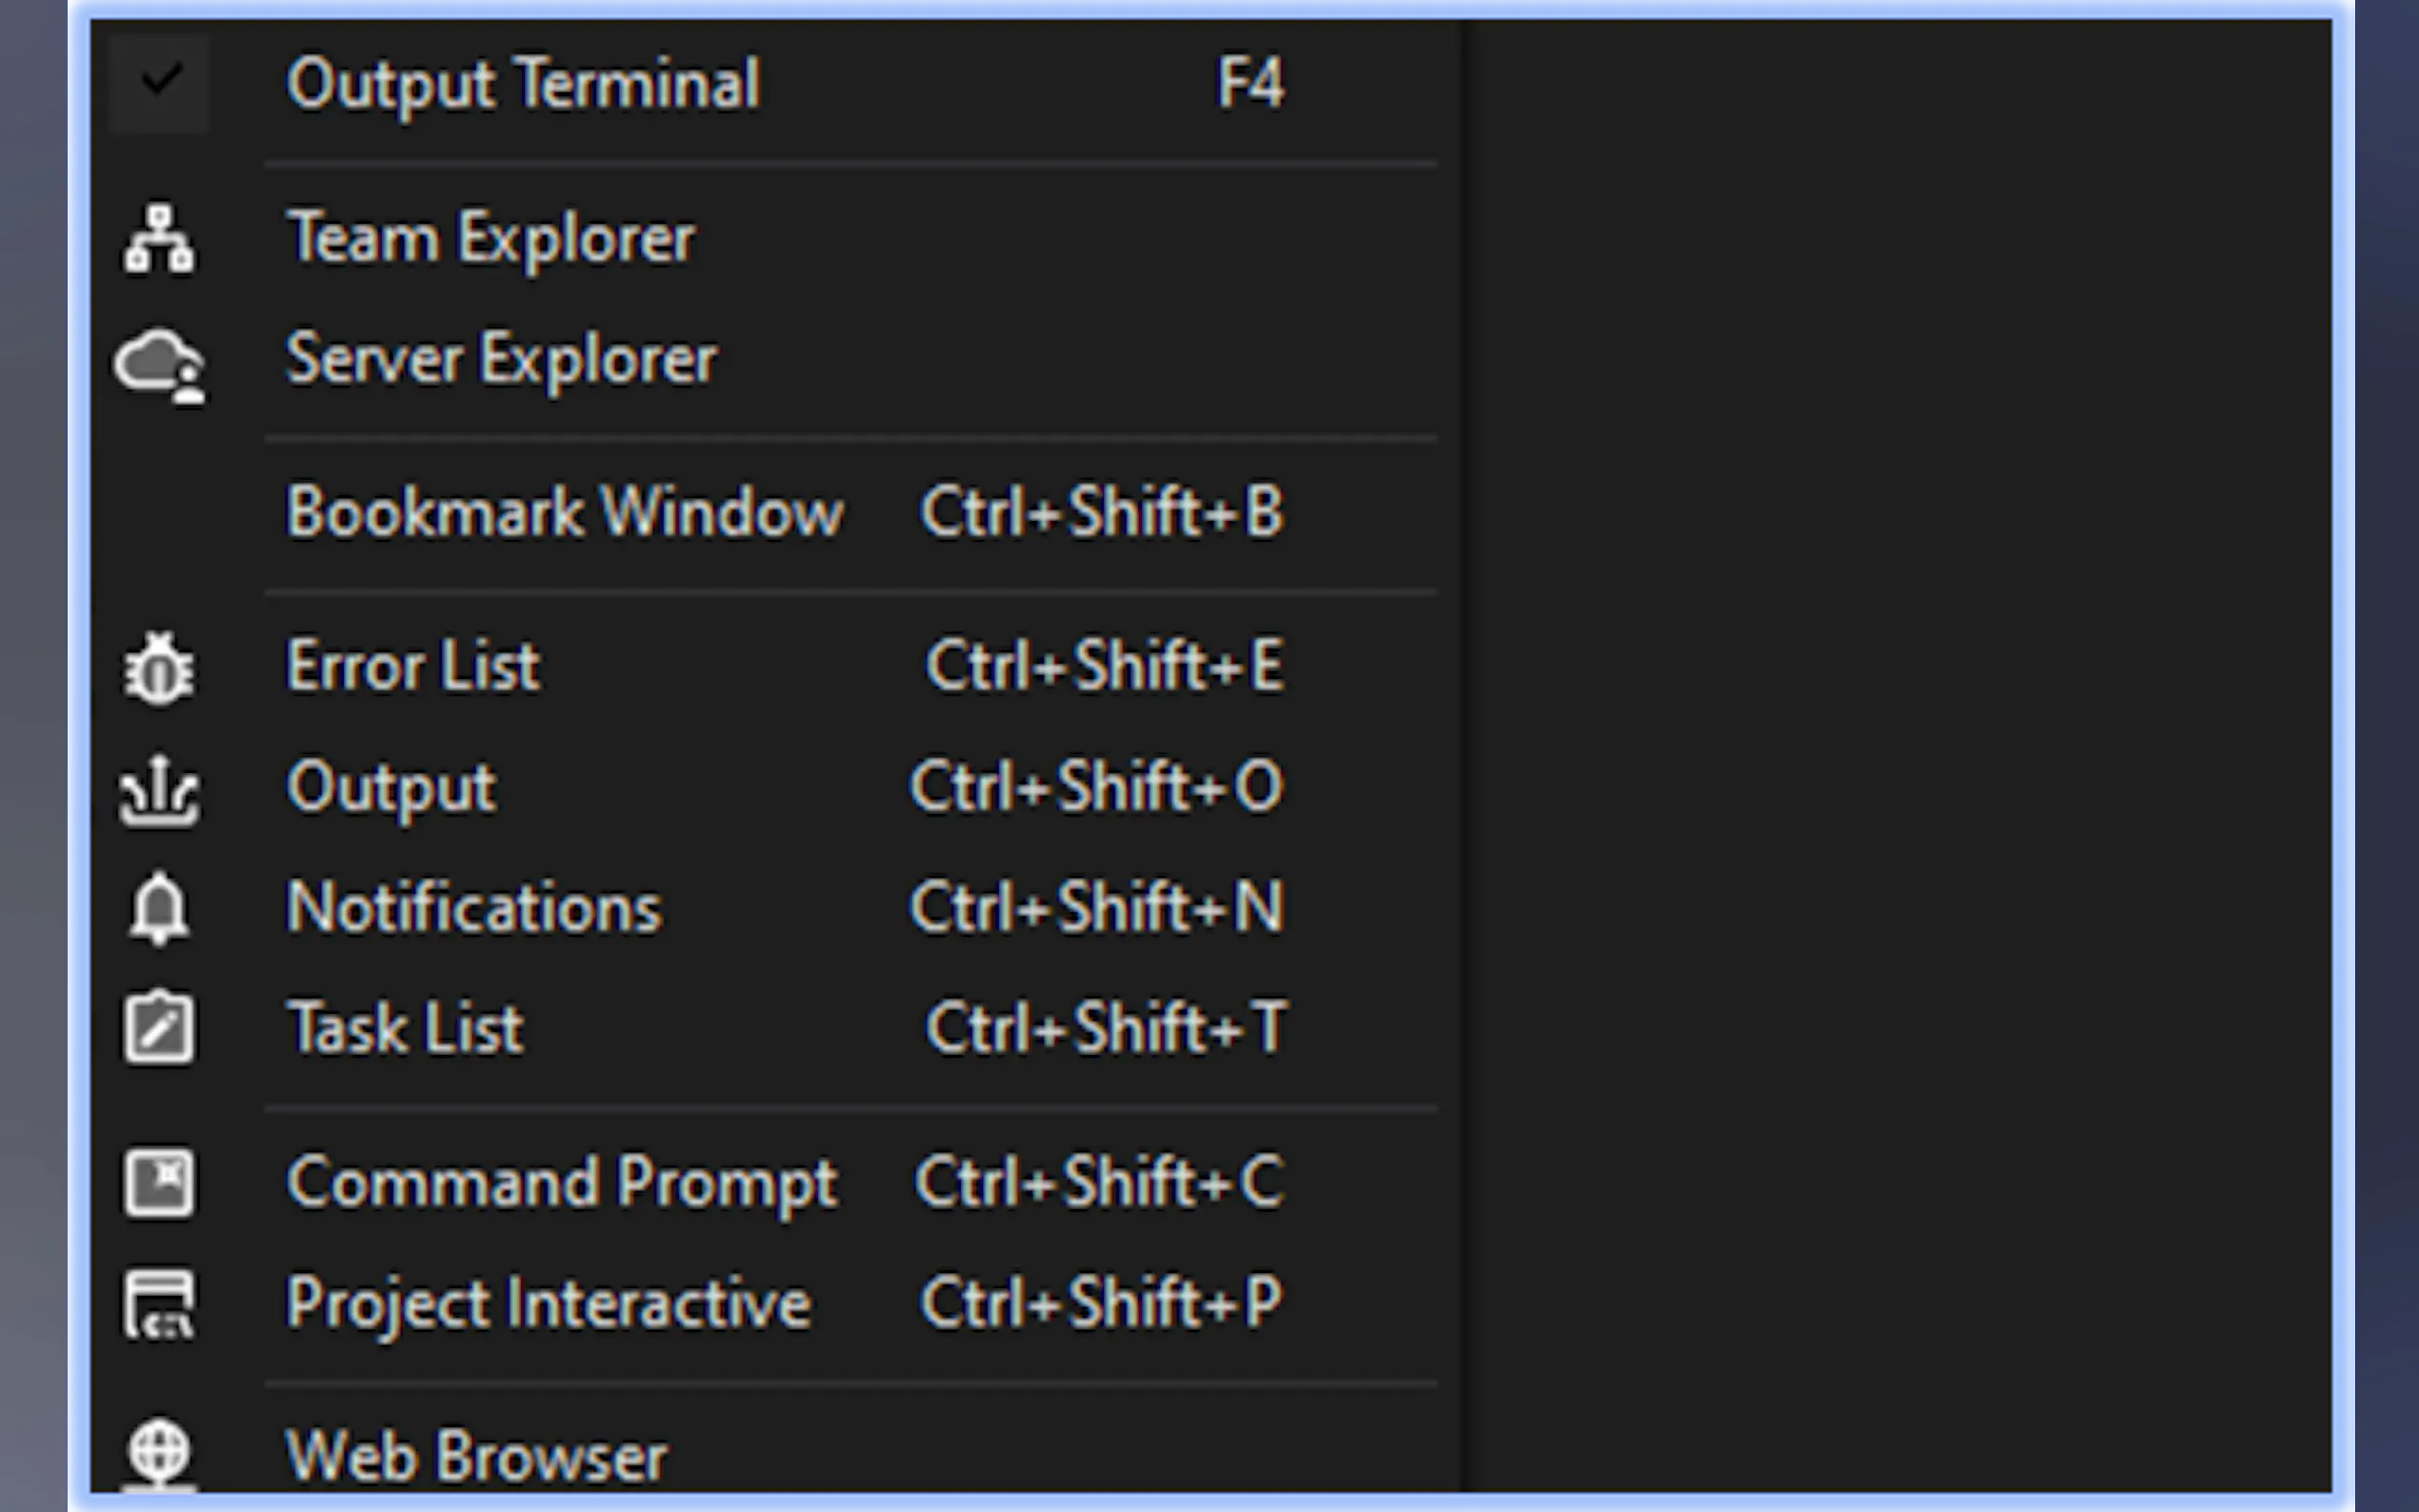This screenshot has width=2419, height=1512.
Task: Click the Web Browser globe icon
Action: (159, 1454)
